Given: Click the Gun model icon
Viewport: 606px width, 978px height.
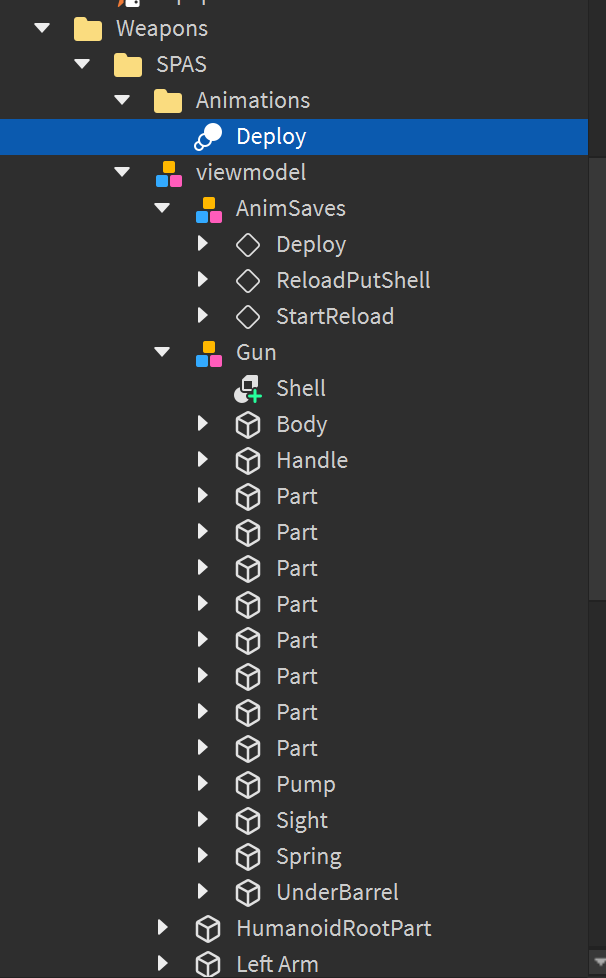Looking at the screenshot, I should pos(207,352).
